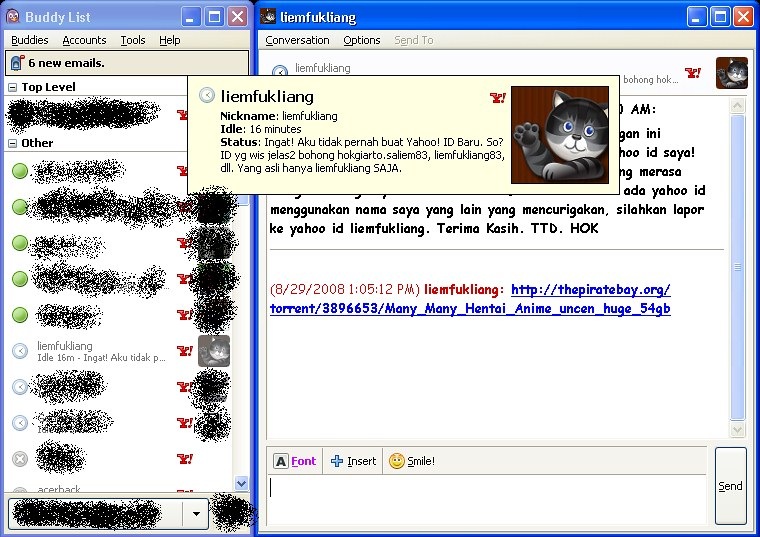Minimize the Buddy List window

tap(191, 17)
